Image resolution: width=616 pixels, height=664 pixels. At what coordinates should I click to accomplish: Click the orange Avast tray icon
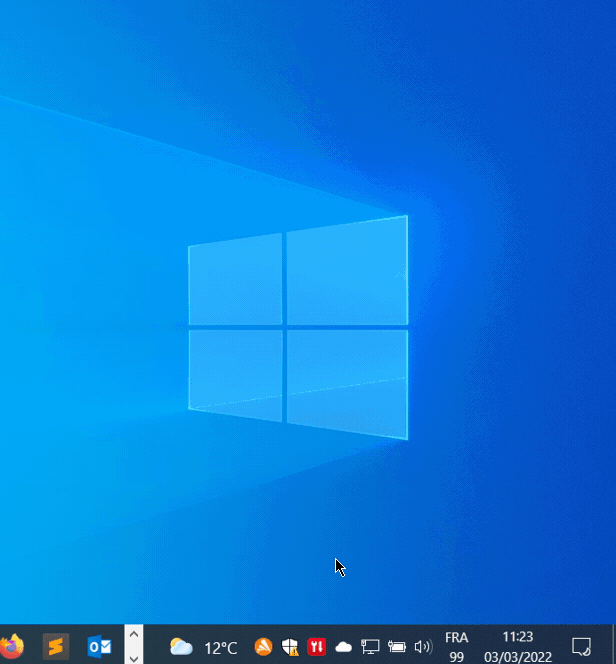[263, 647]
